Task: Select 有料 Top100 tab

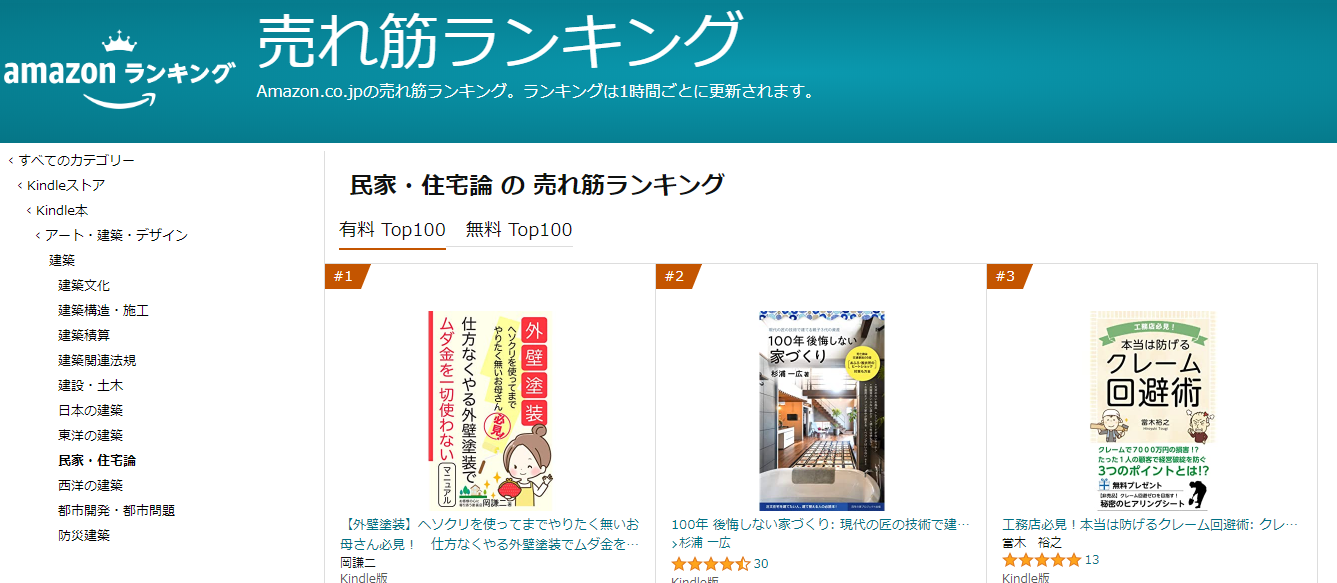Action: (x=392, y=230)
